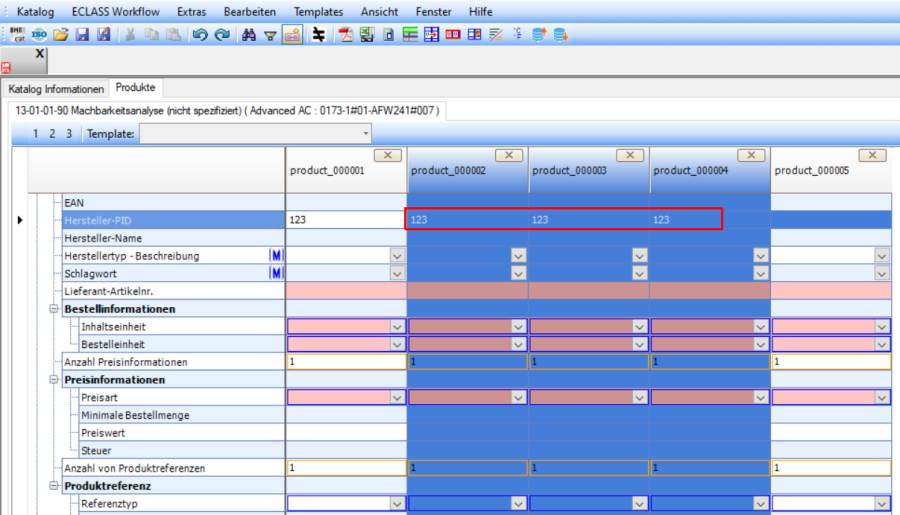Click the lines with pencil edit icon

[496, 34]
